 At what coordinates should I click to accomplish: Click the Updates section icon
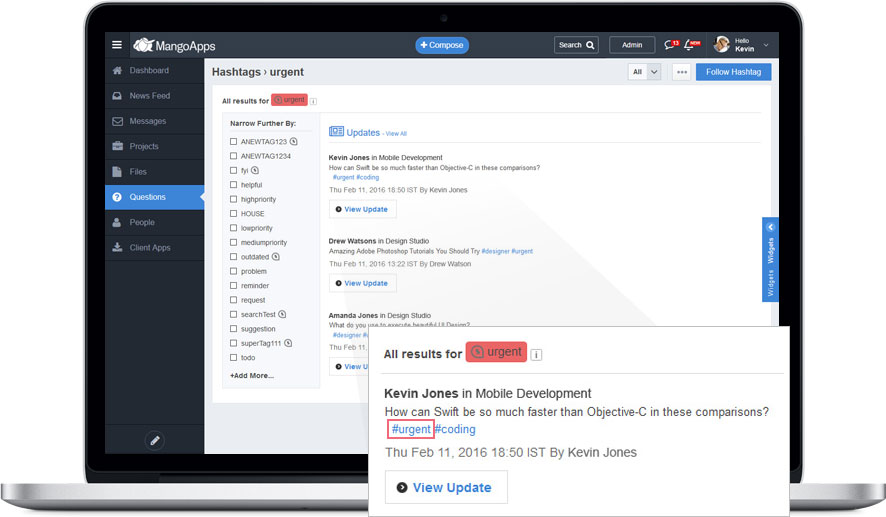(x=336, y=132)
